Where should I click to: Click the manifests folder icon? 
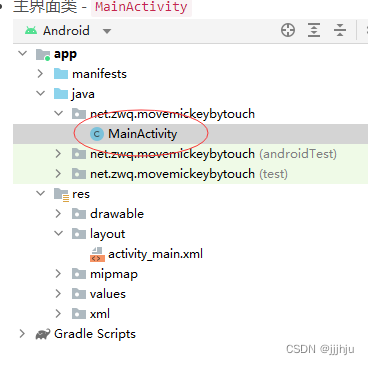(61, 74)
